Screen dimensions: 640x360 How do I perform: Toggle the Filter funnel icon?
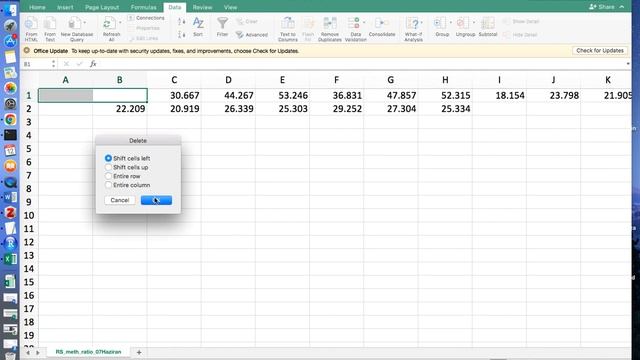[x=222, y=24]
